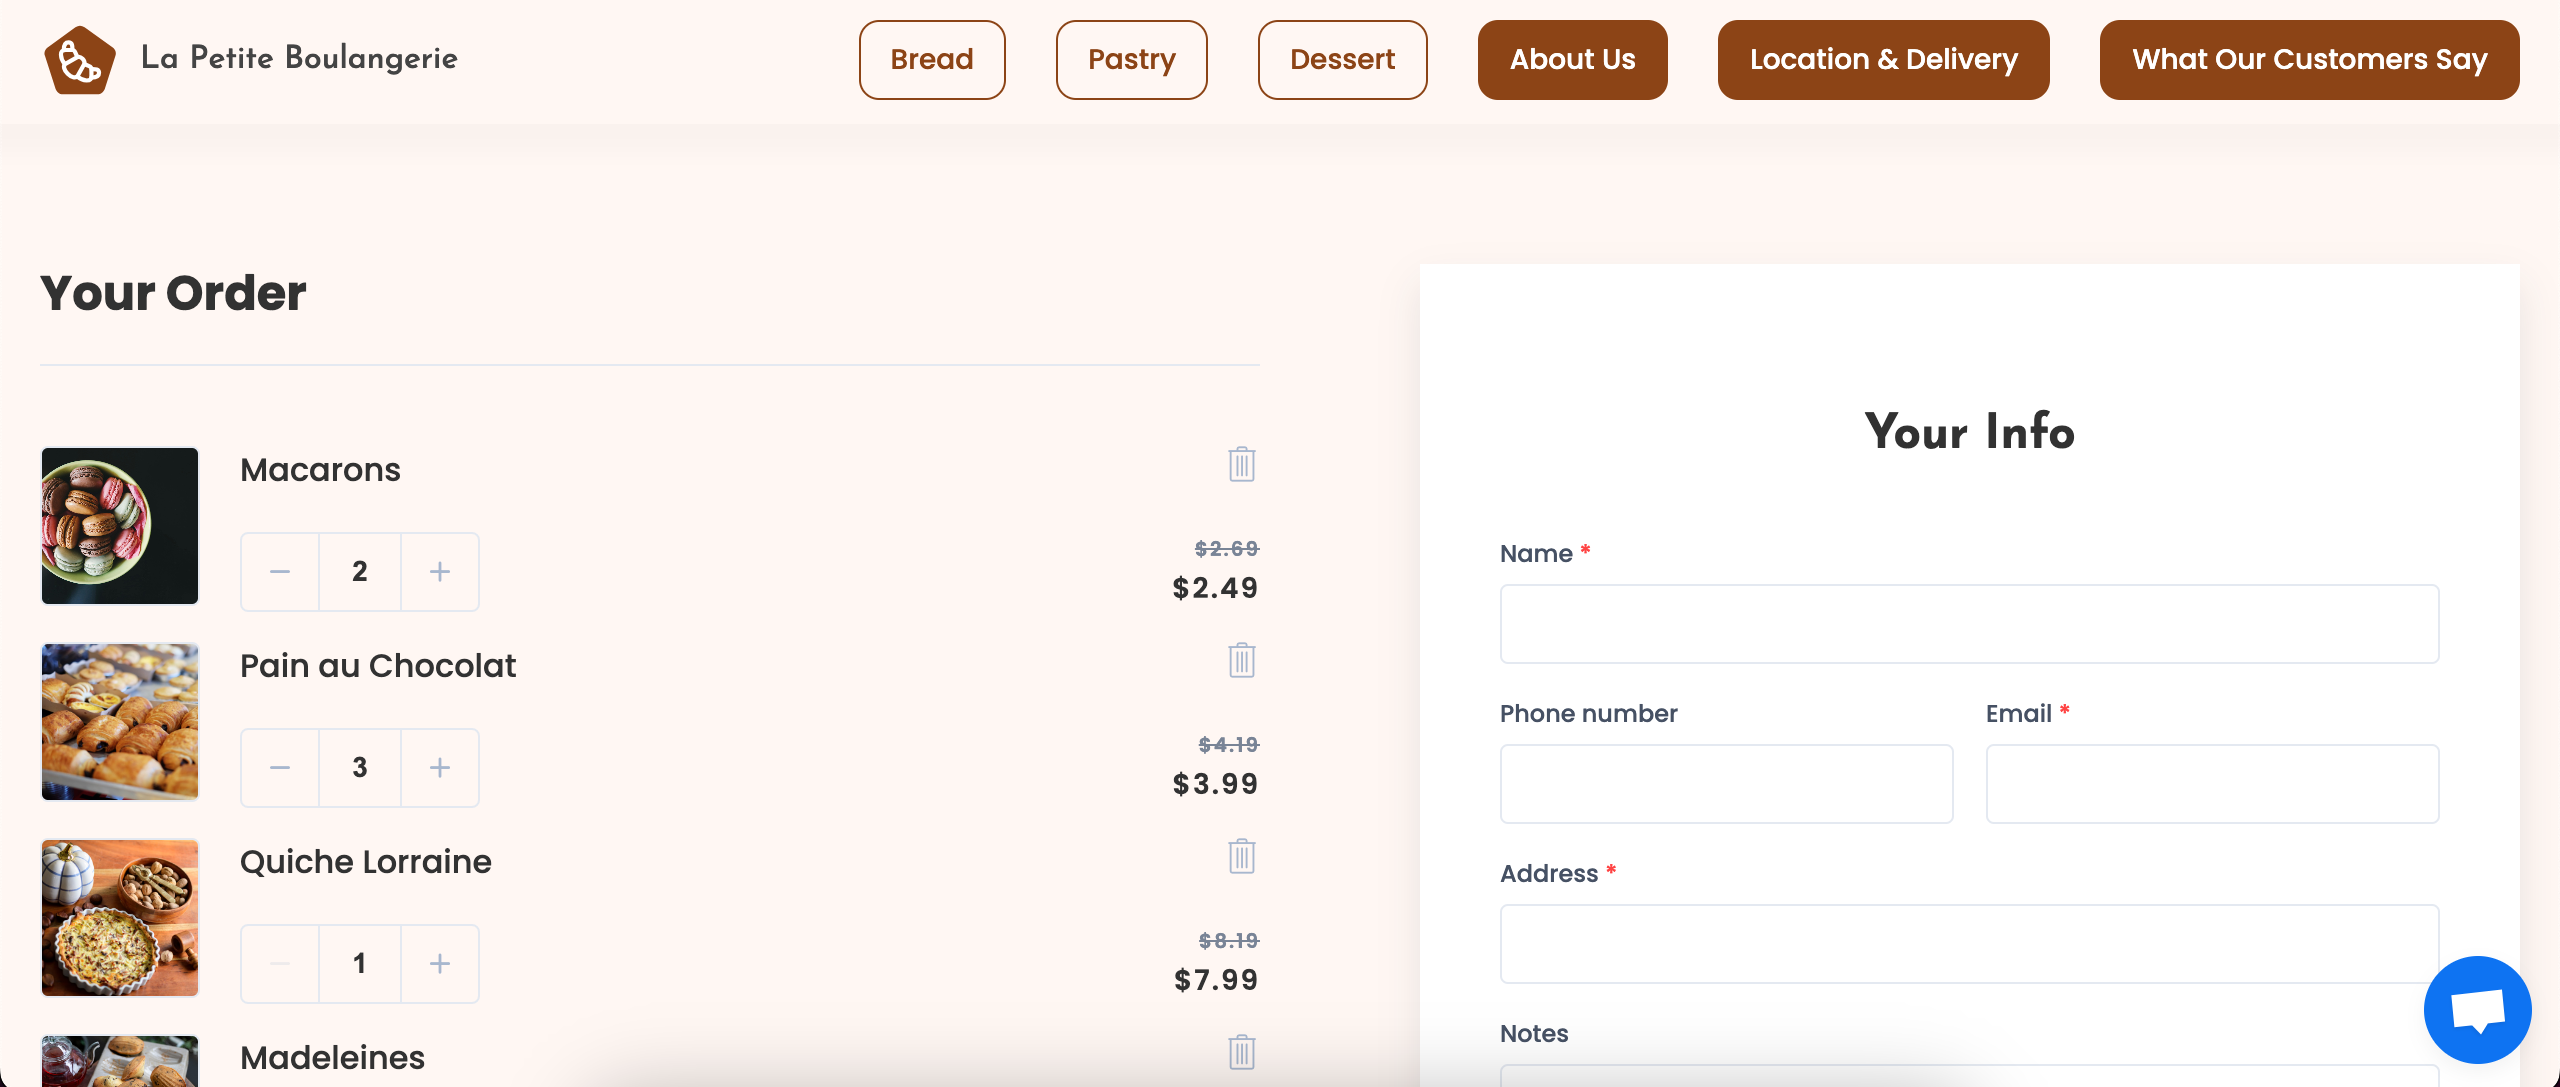Click the About Us navigation button
Viewport: 2560px width, 1087px height.
[x=1571, y=59]
